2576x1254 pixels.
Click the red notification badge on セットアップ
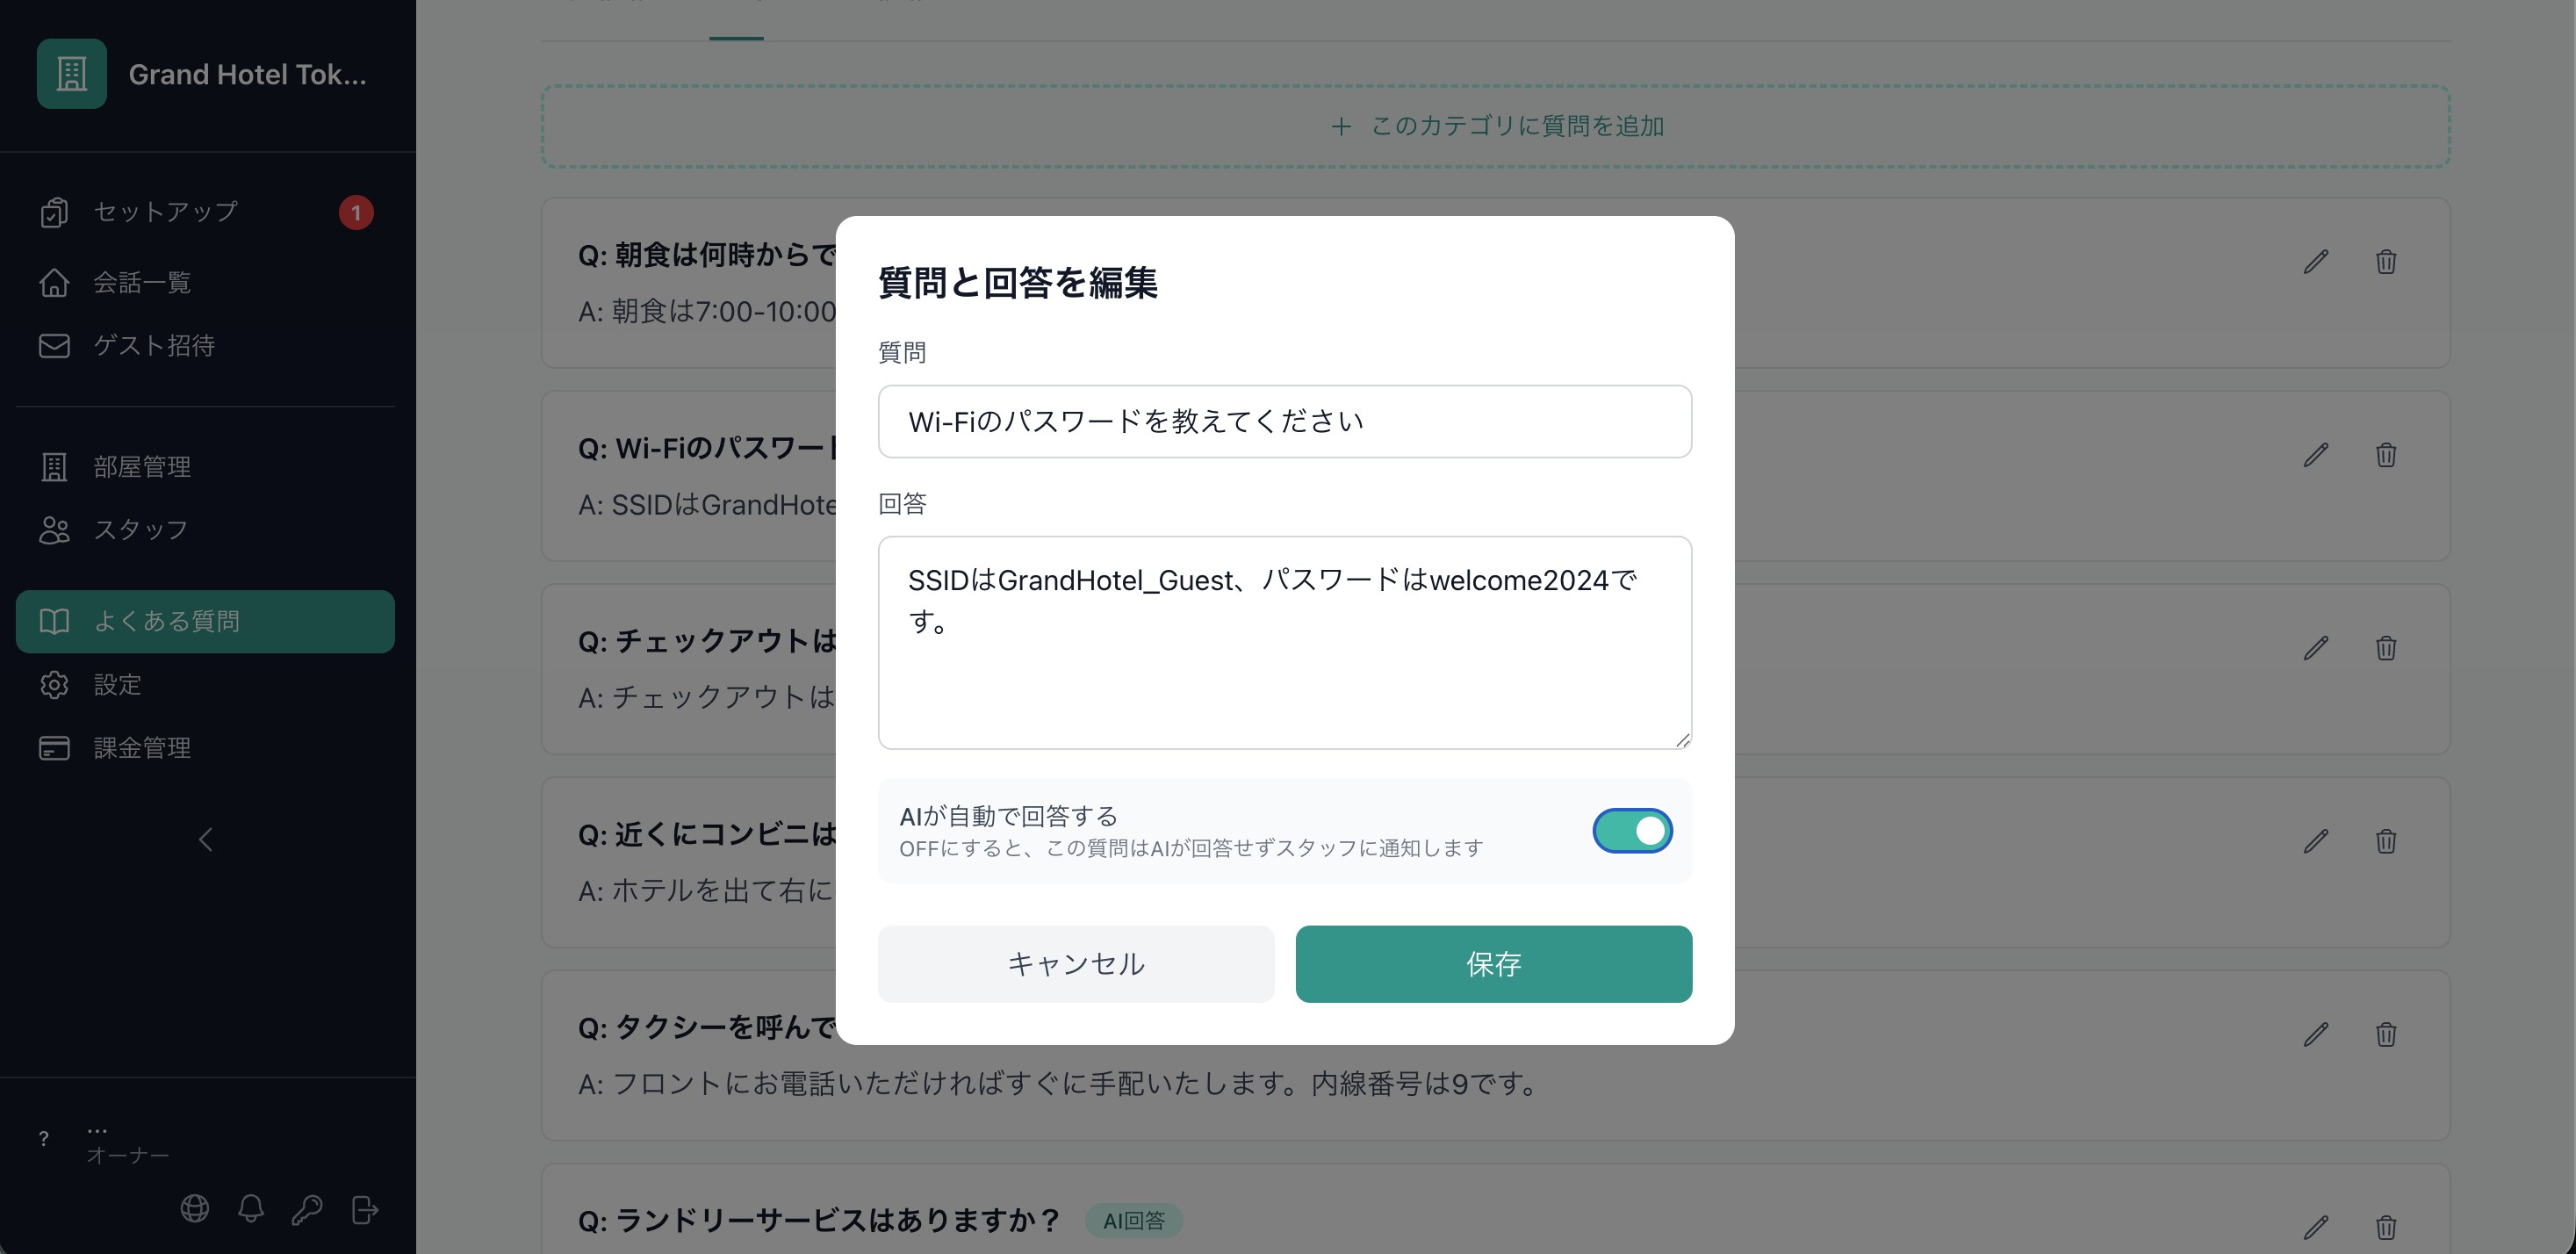point(356,213)
